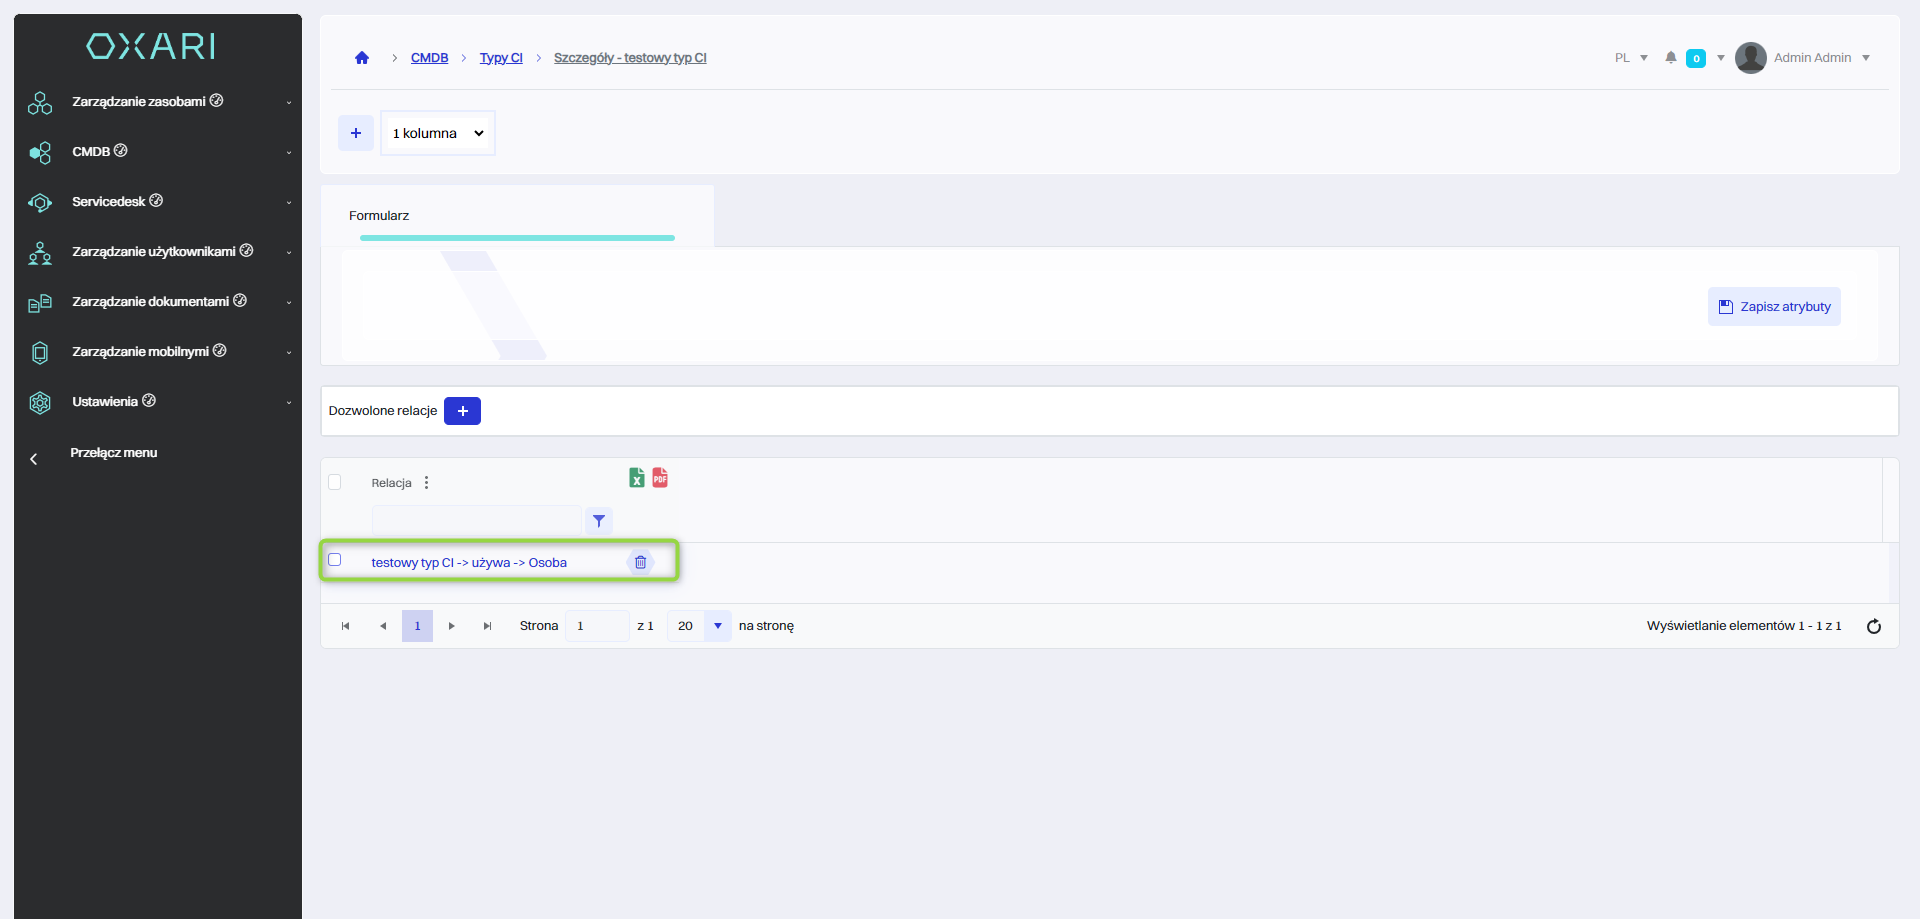Delete the 'testowy typ CI -> używa -> Osoba' relation

(x=640, y=562)
